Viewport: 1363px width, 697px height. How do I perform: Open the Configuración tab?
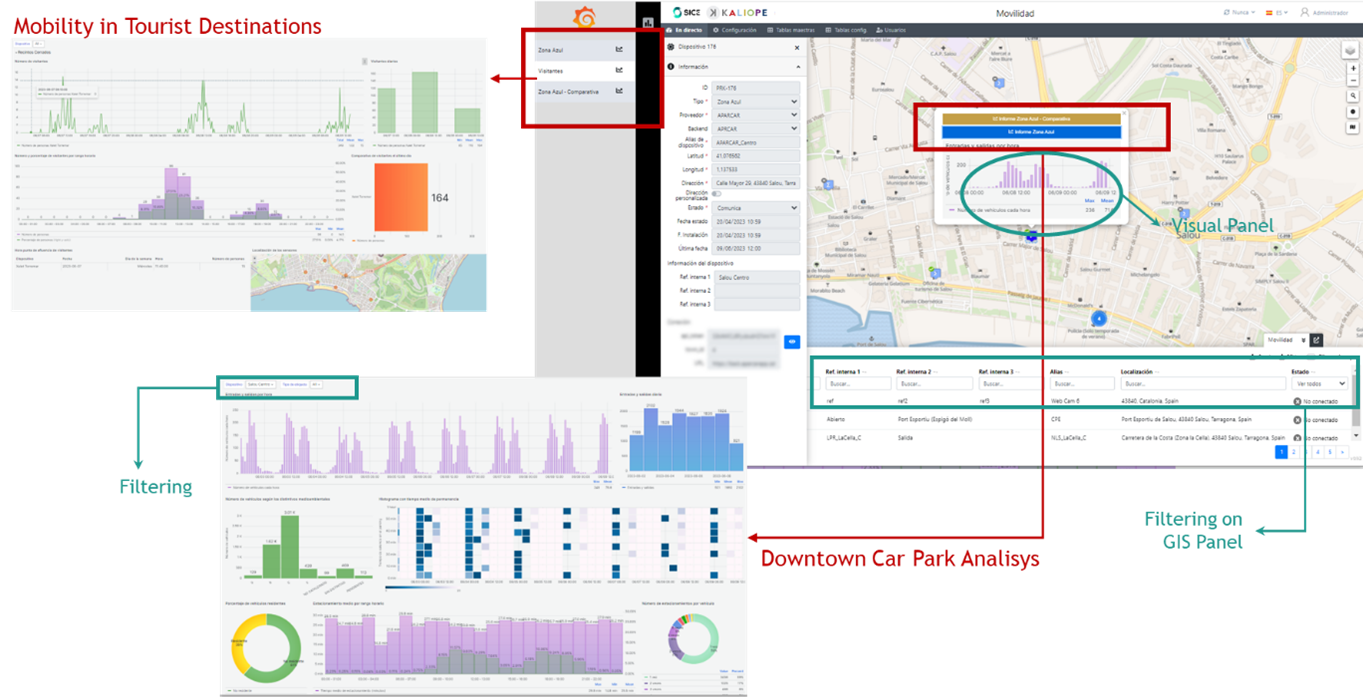735,31
